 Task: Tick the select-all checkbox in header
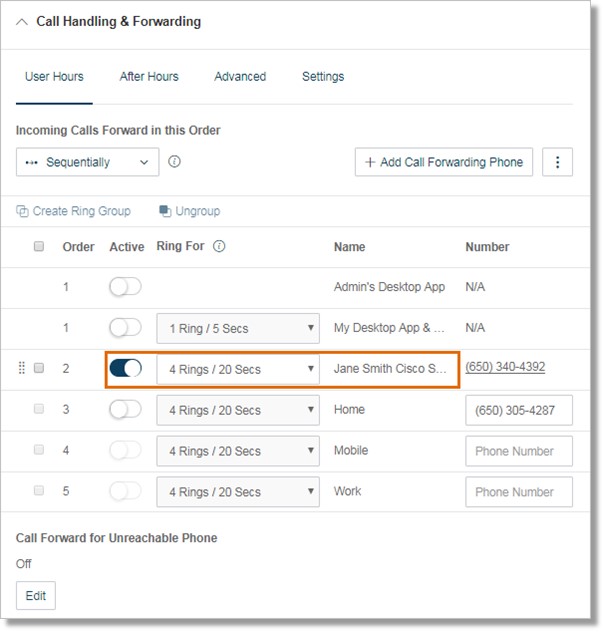[x=39, y=246]
